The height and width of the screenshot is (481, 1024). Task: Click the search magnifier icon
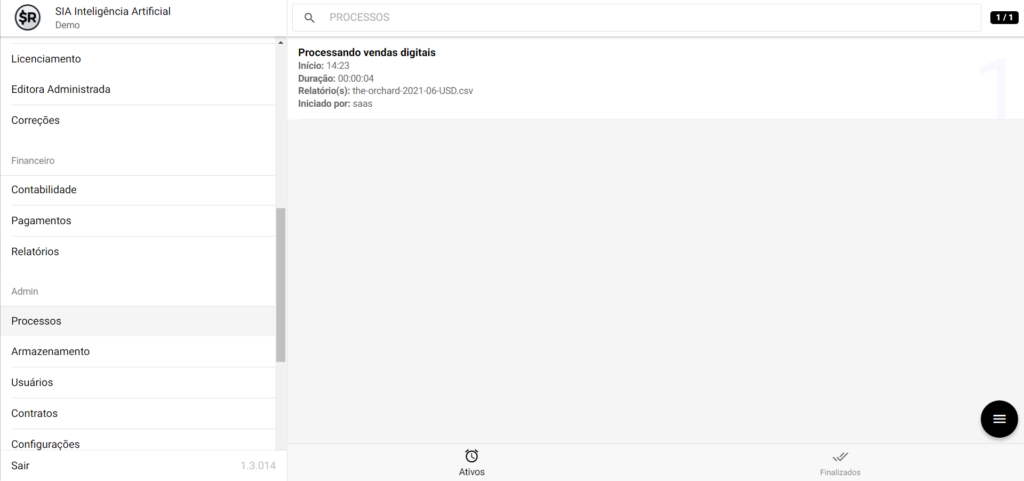click(x=310, y=18)
